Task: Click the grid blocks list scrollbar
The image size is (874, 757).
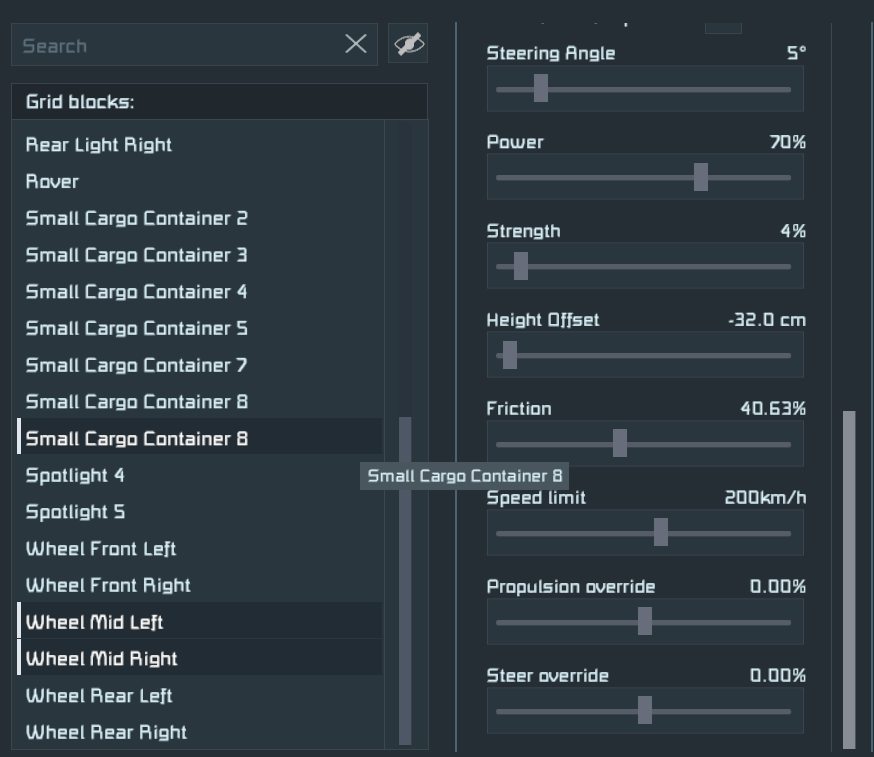Action: [x=405, y=580]
